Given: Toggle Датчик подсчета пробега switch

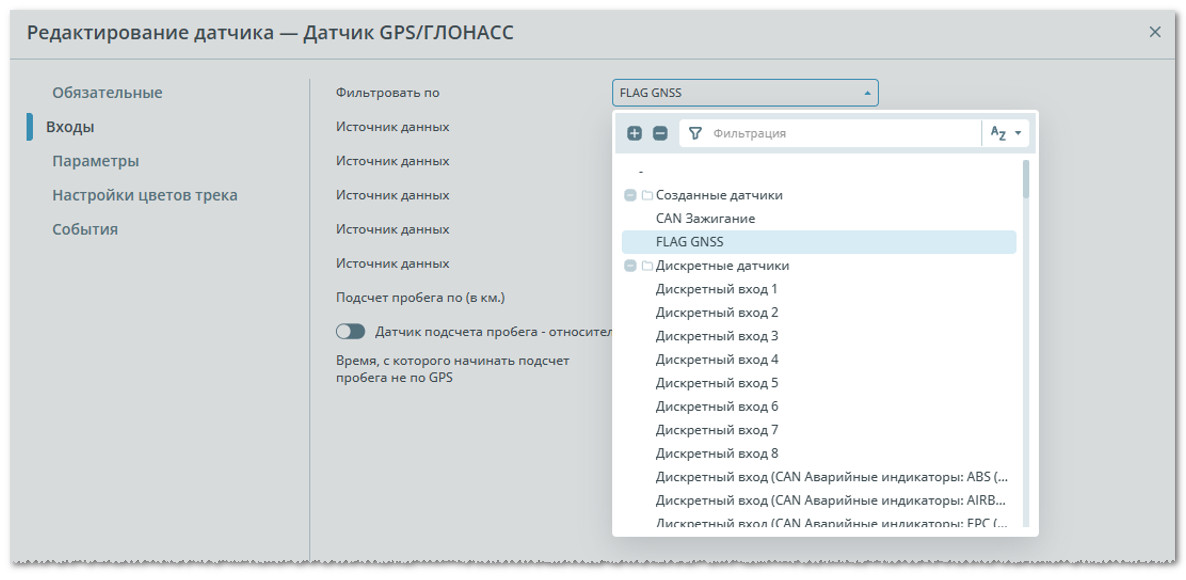Looking at the screenshot, I should (351, 331).
